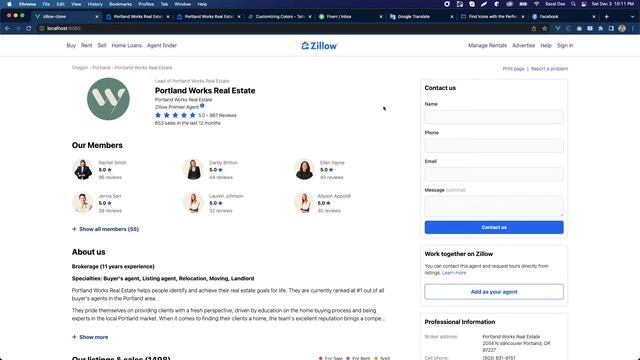Image resolution: width=640 pixels, height=360 pixels.
Task: Click the Advertise link
Action: tap(524, 46)
